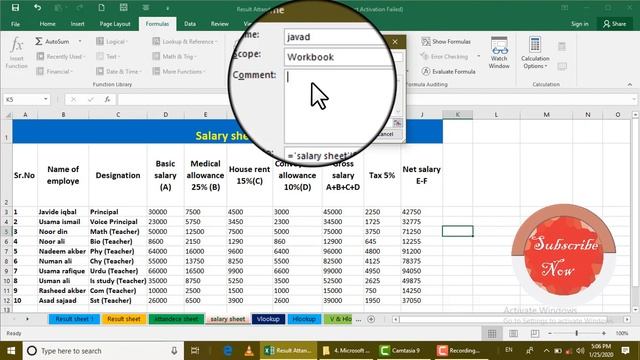This screenshot has height=360, width=640.
Task: Click the cell showing 71250
Action: [x=421, y=231]
